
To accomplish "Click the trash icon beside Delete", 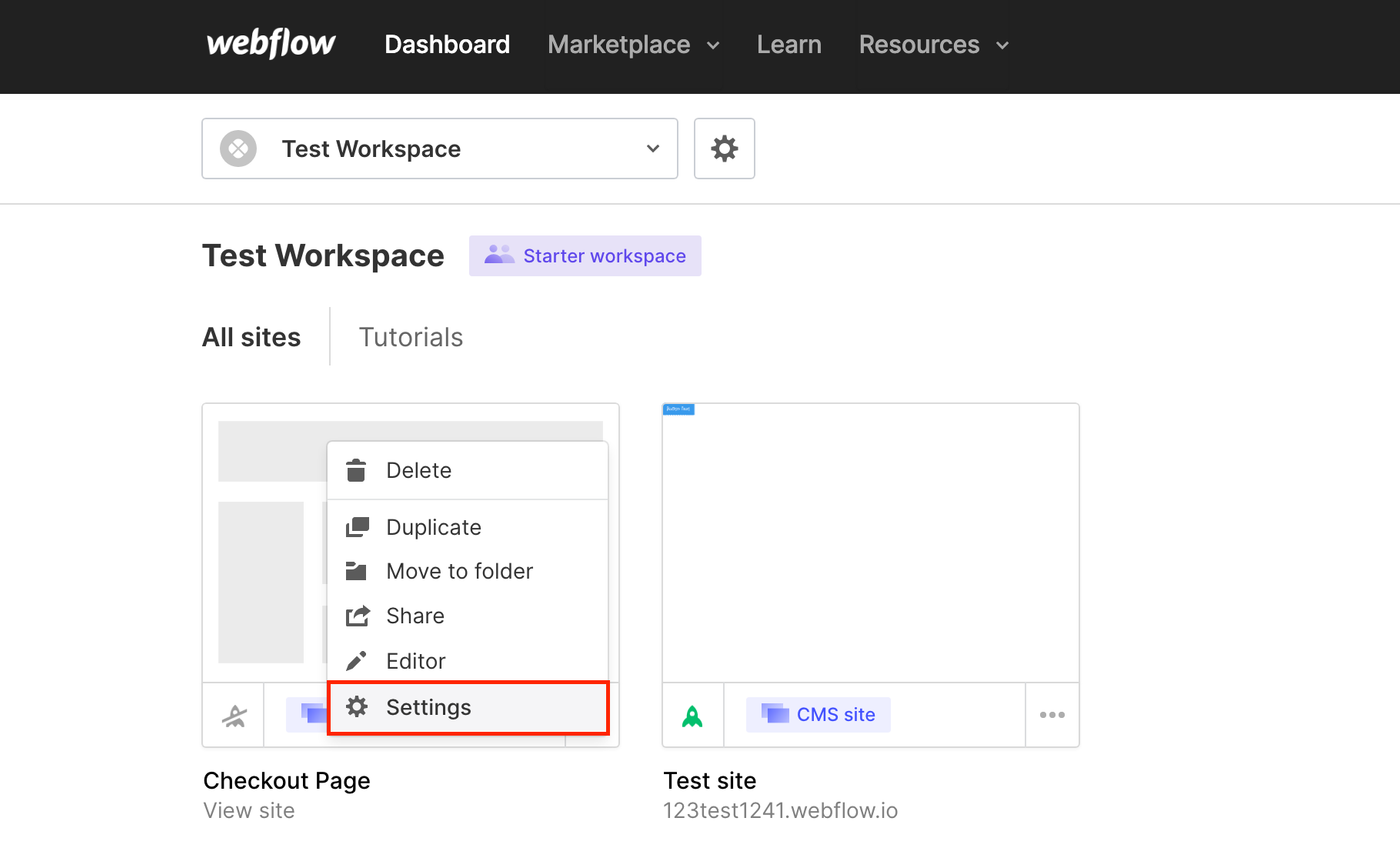I will (357, 470).
